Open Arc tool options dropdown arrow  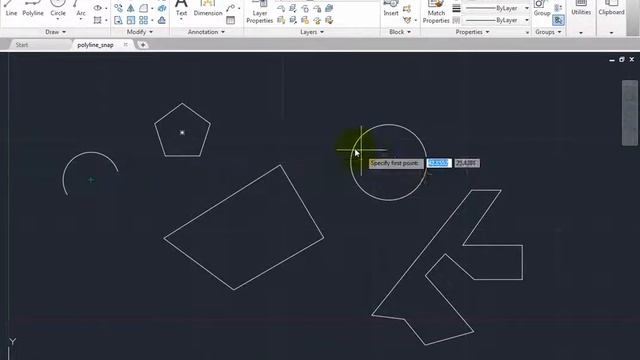pyautogui.click(x=80, y=20)
